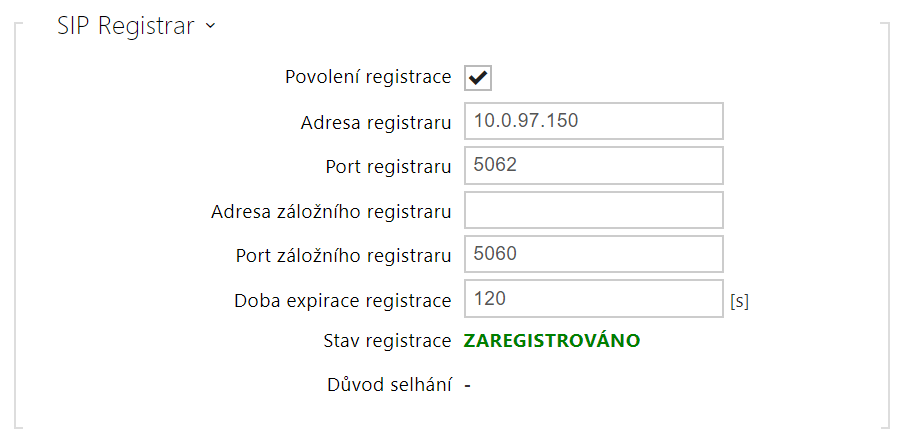Image resolution: width=900 pixels, height=442 pixels.
Task: Click the Povolení registrace label
Action: pyautogui.click(x=368, y=77)
